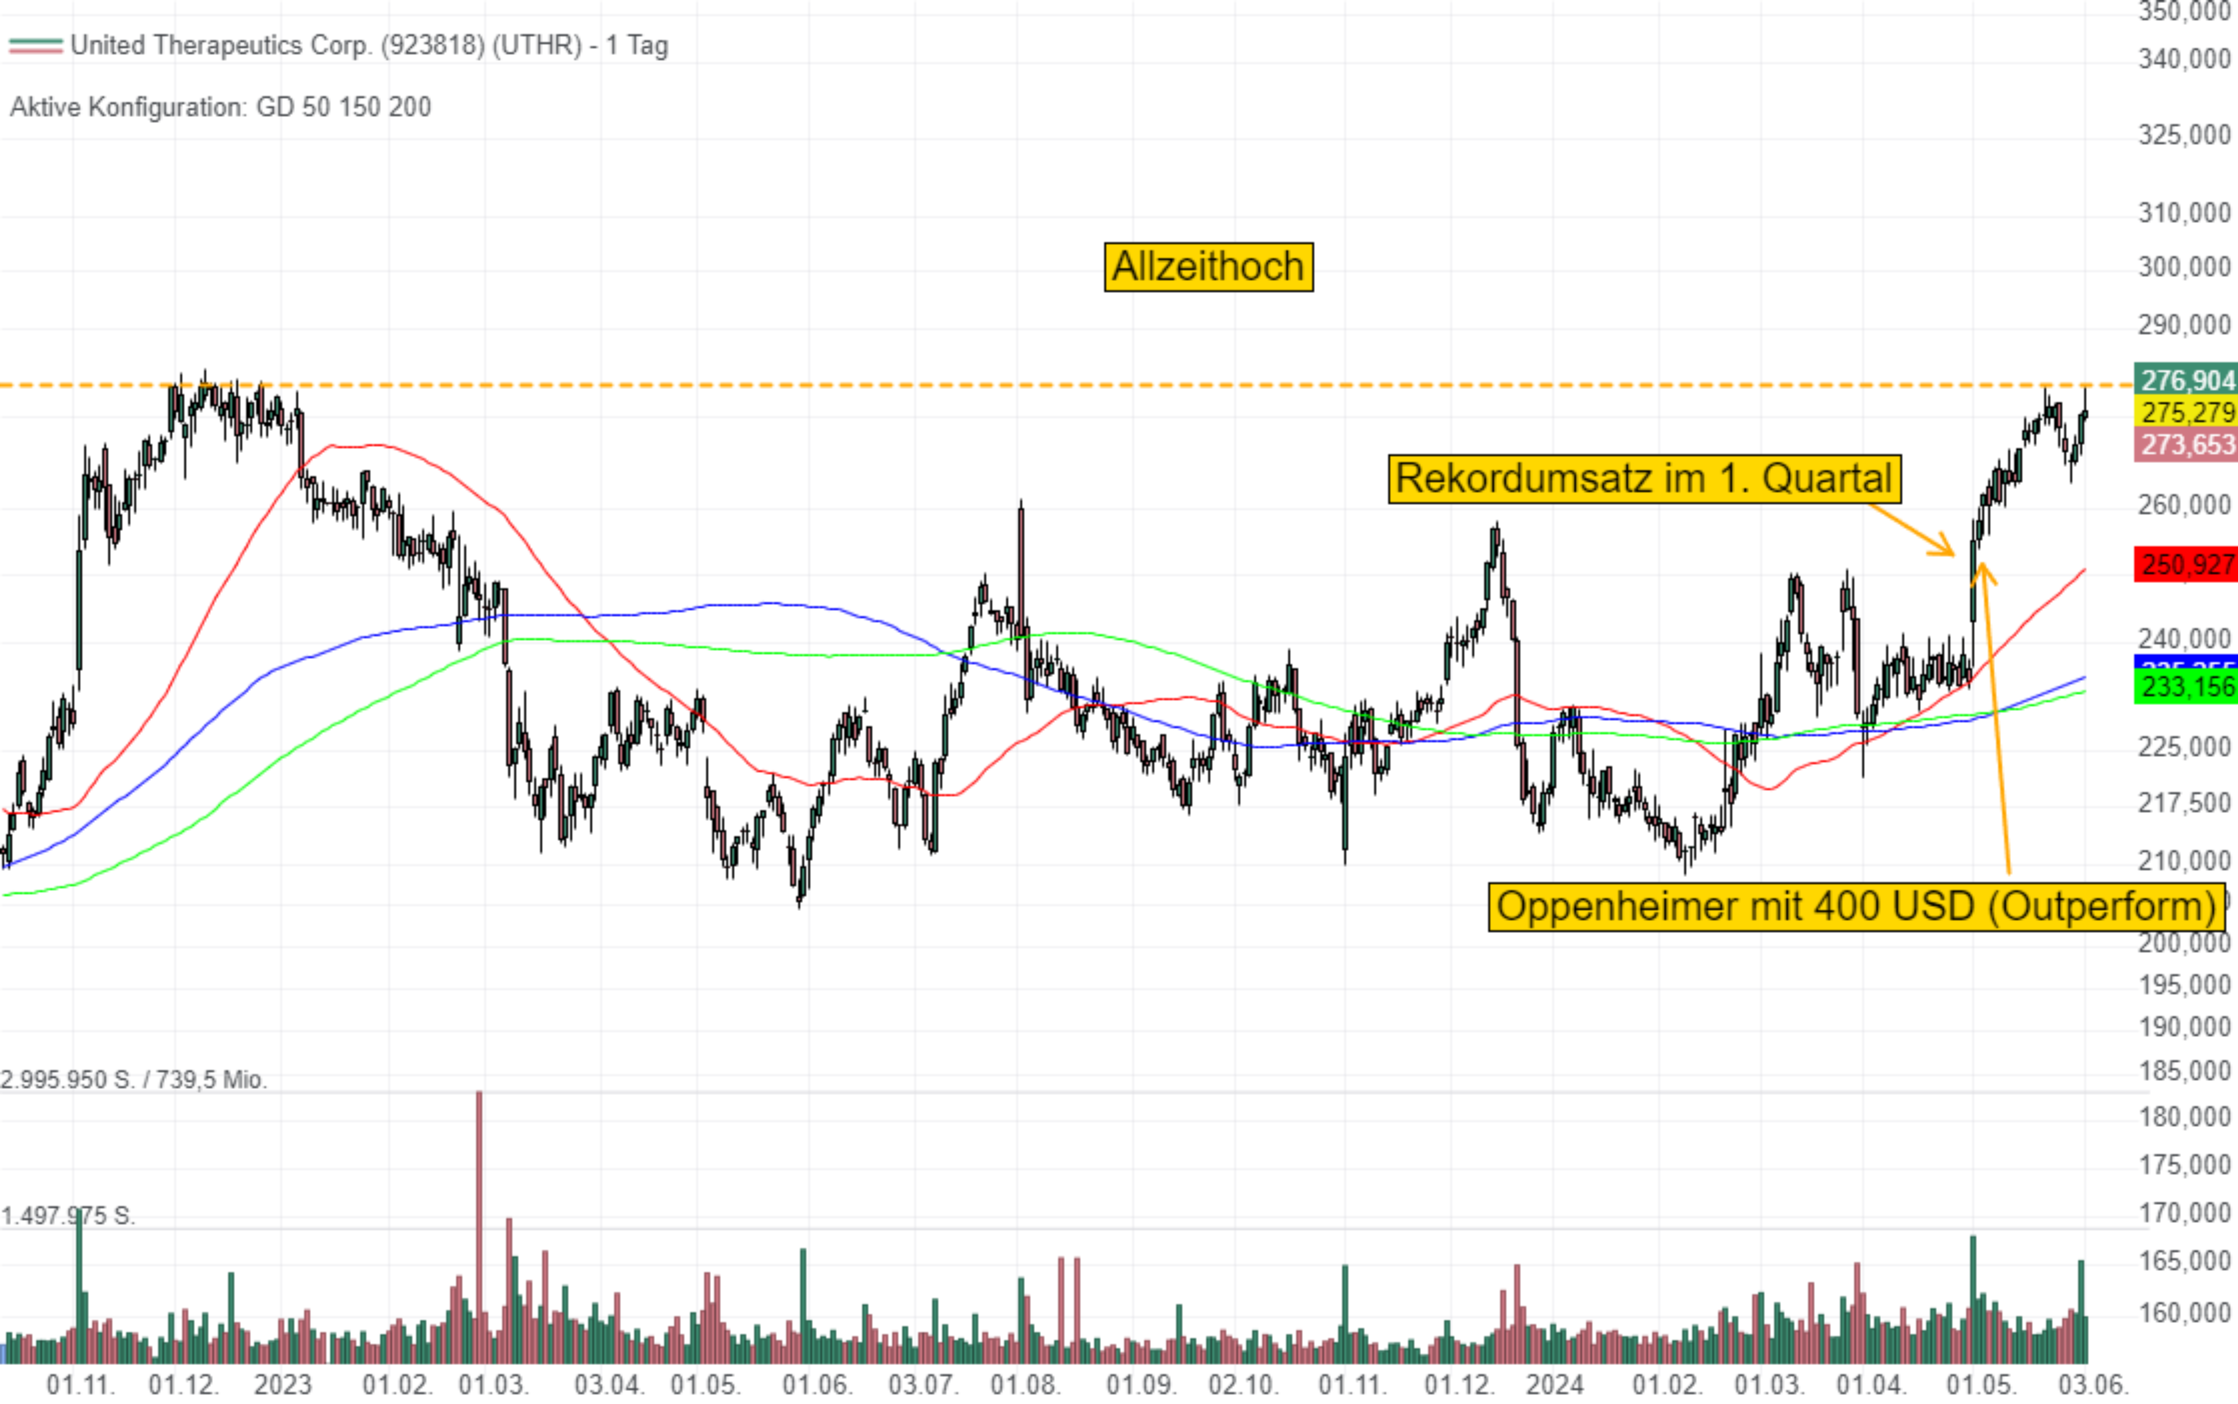Click the 217,500 price axis label

click(x=2184, y=803)
